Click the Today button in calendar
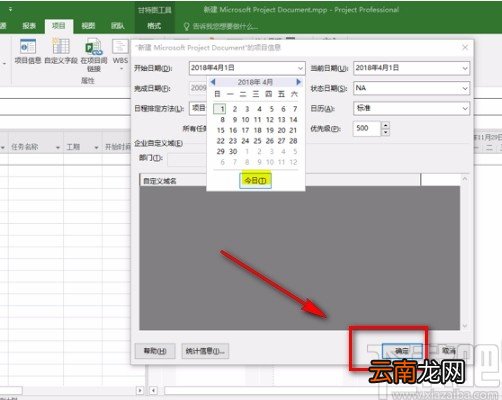 coord(255,180)
